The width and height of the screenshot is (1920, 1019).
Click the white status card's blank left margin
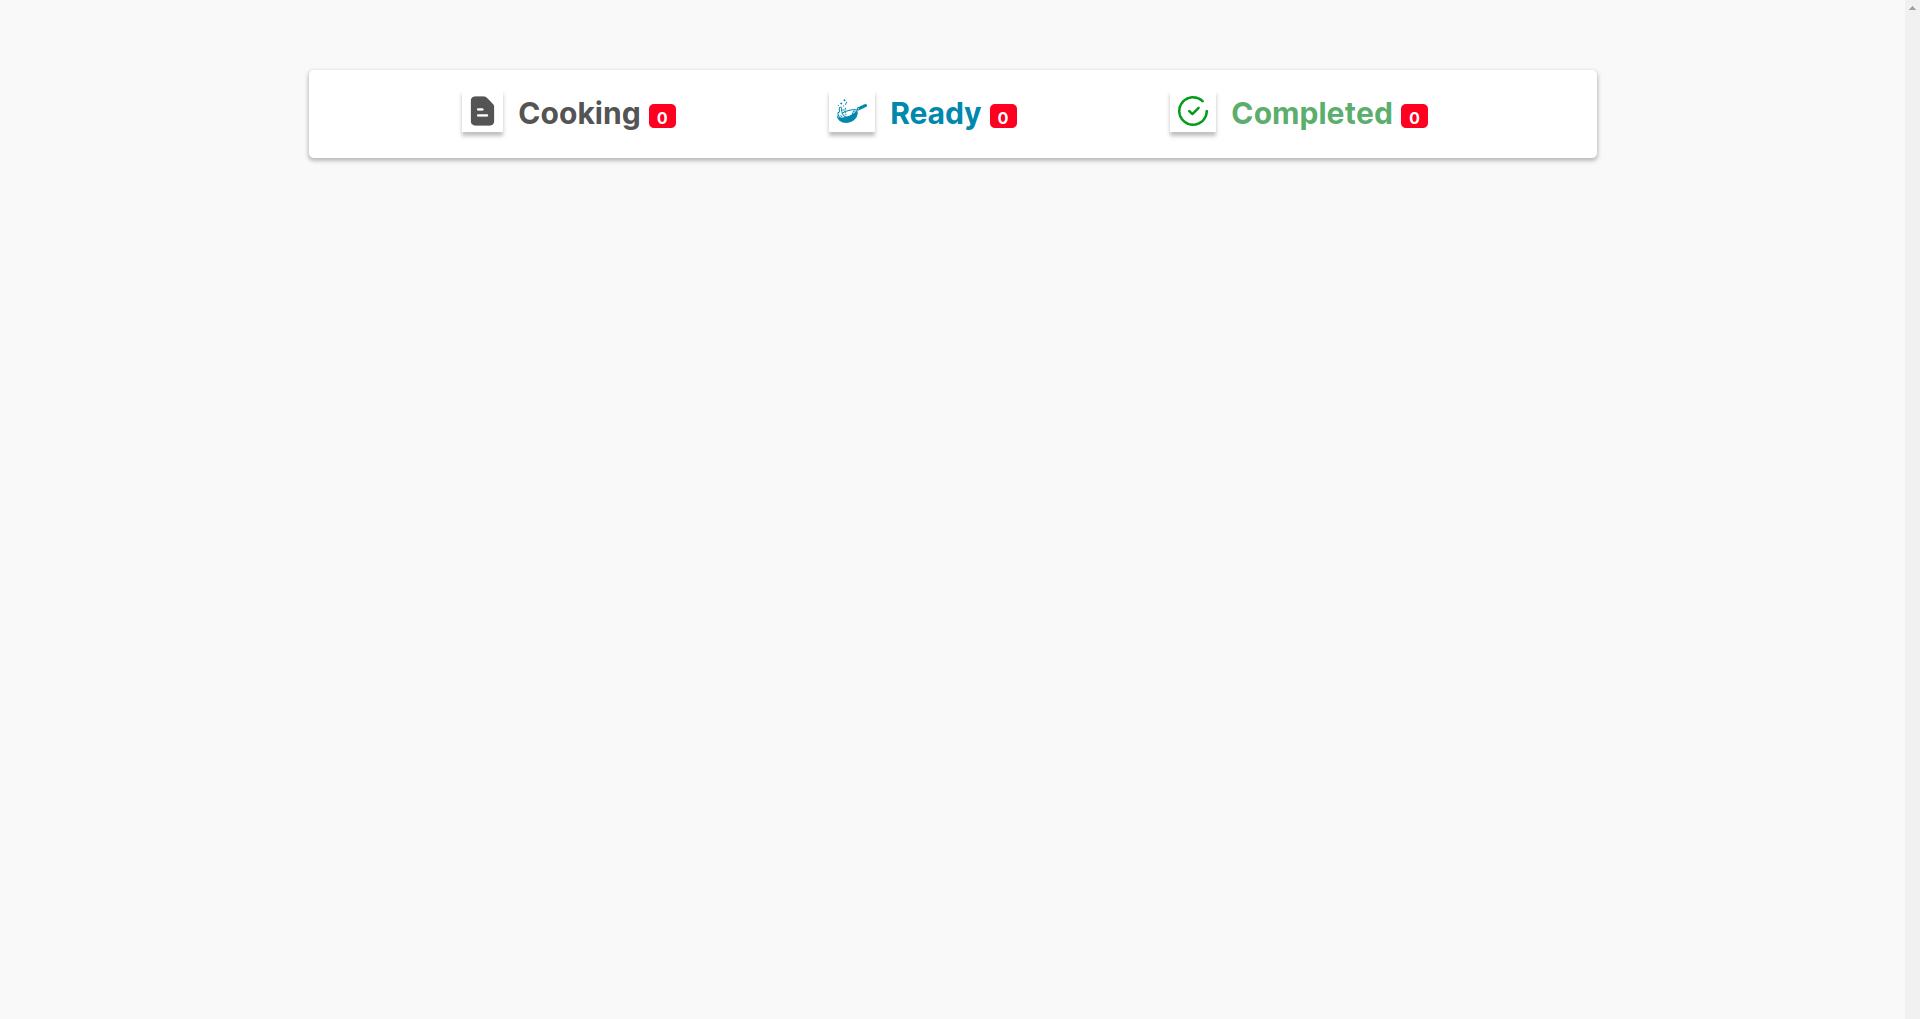pyautogui.click(x=384, y=114)
